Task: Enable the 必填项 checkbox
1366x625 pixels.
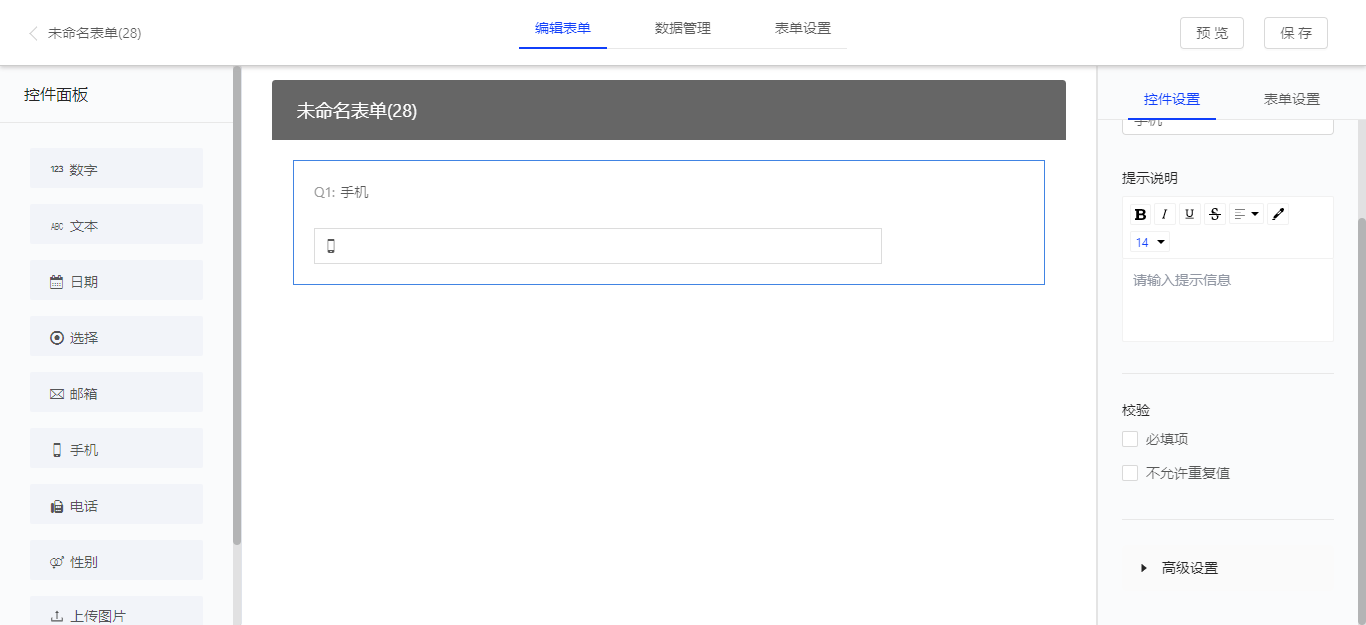Action: point(1130,439)
